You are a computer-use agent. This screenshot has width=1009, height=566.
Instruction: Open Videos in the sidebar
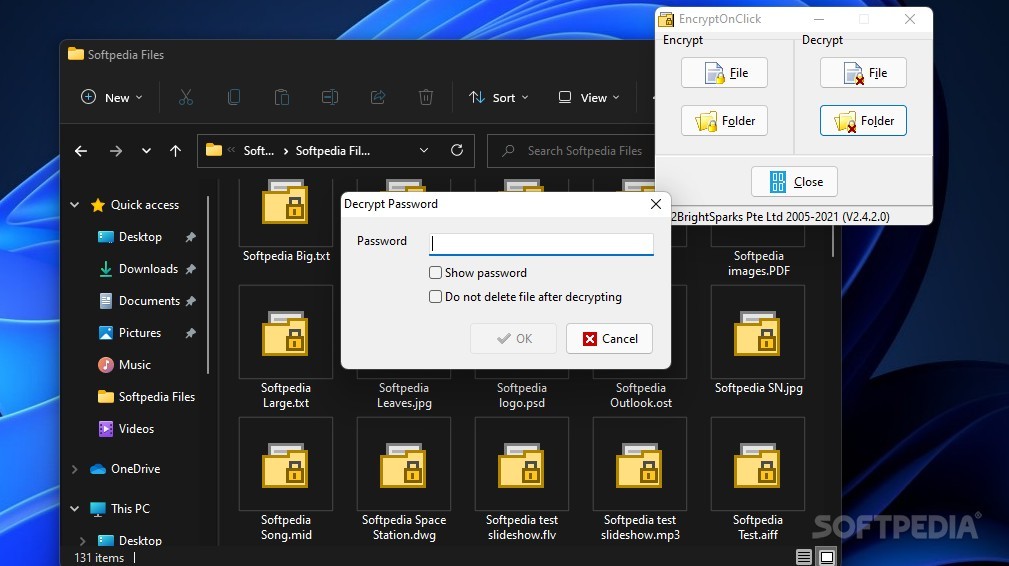pyautogui.click(x=135, y=428)
